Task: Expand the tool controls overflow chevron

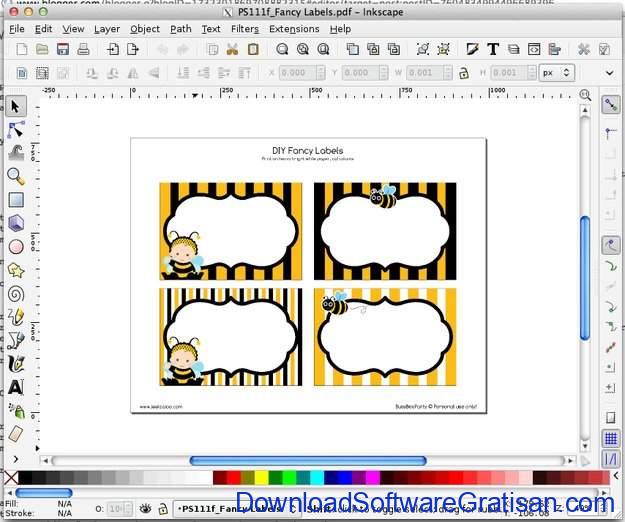Action: 609,73
